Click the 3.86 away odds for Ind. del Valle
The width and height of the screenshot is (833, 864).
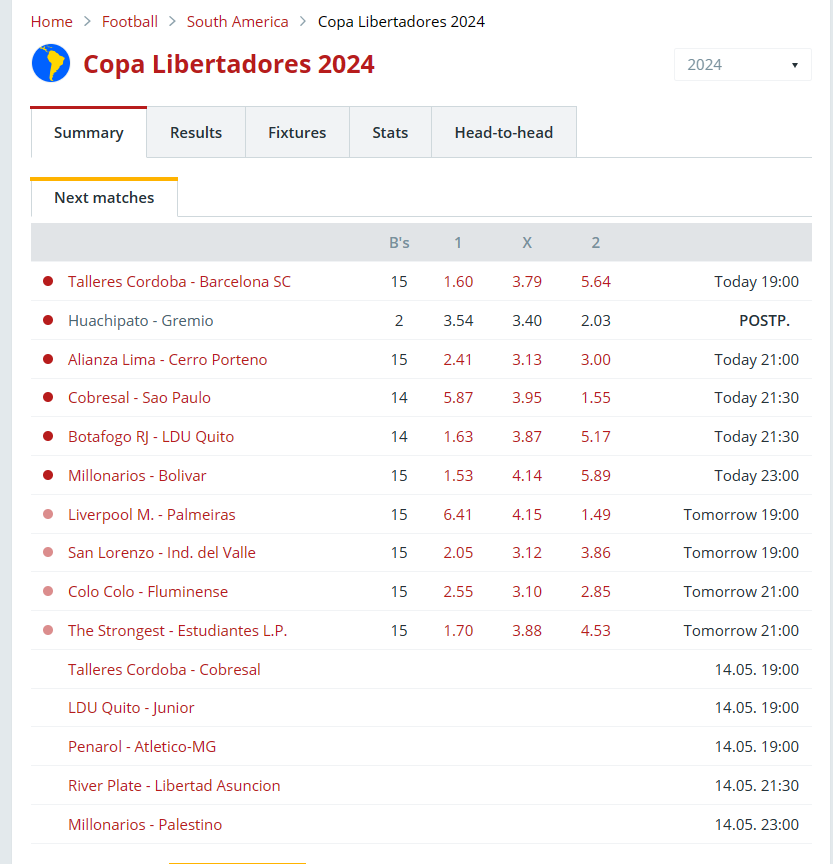pos(596,552)
